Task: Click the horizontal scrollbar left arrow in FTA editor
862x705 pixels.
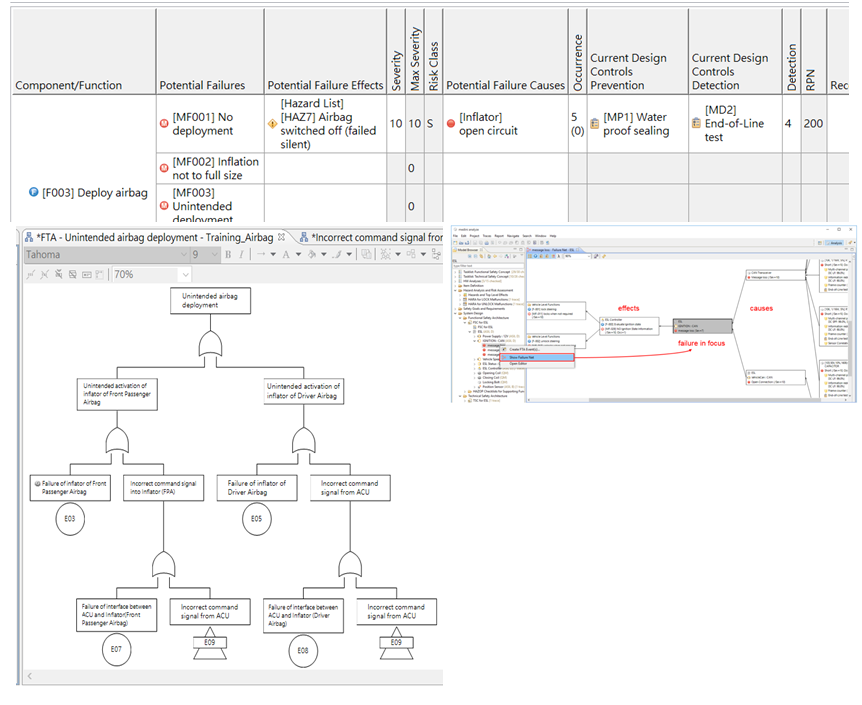Action: [29, 677]
